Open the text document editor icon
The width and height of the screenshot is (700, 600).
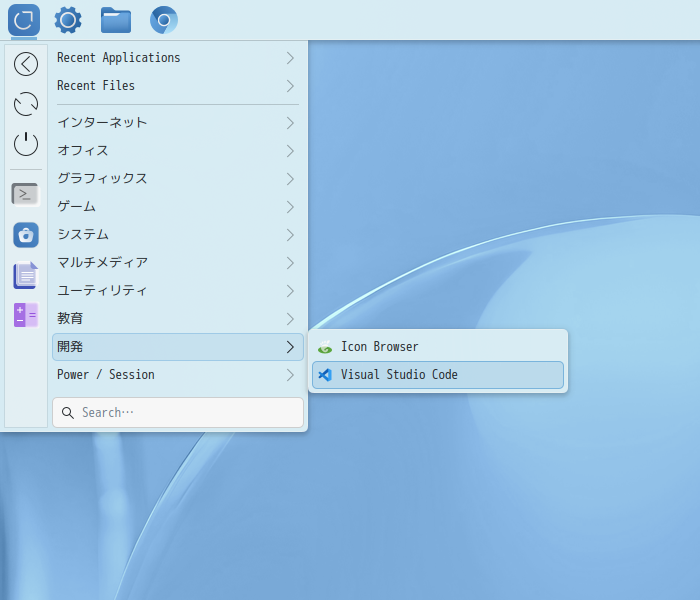(26, 275)
